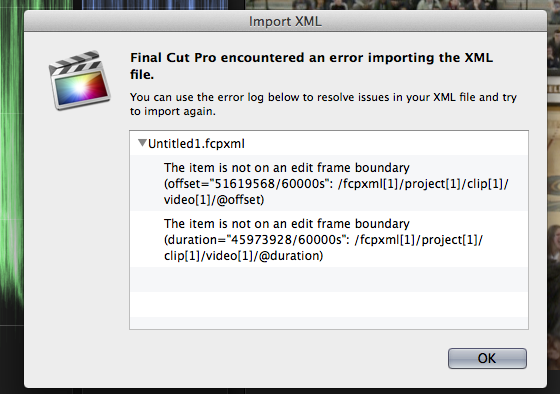Screen dimensions: 560x394
Task: Click the blank dialog space below the app icon
Action: pyautogui.click(x=77, y=232)
